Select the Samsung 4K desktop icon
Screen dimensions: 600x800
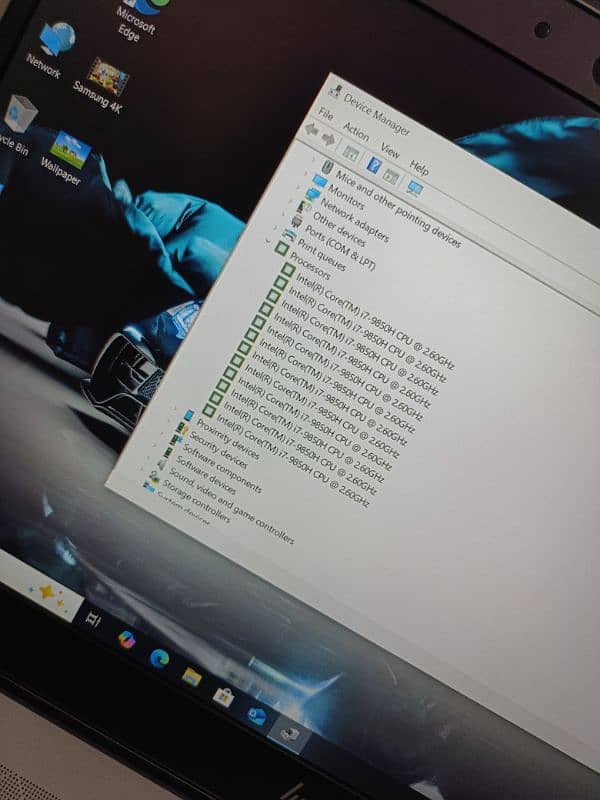(101, 86)
